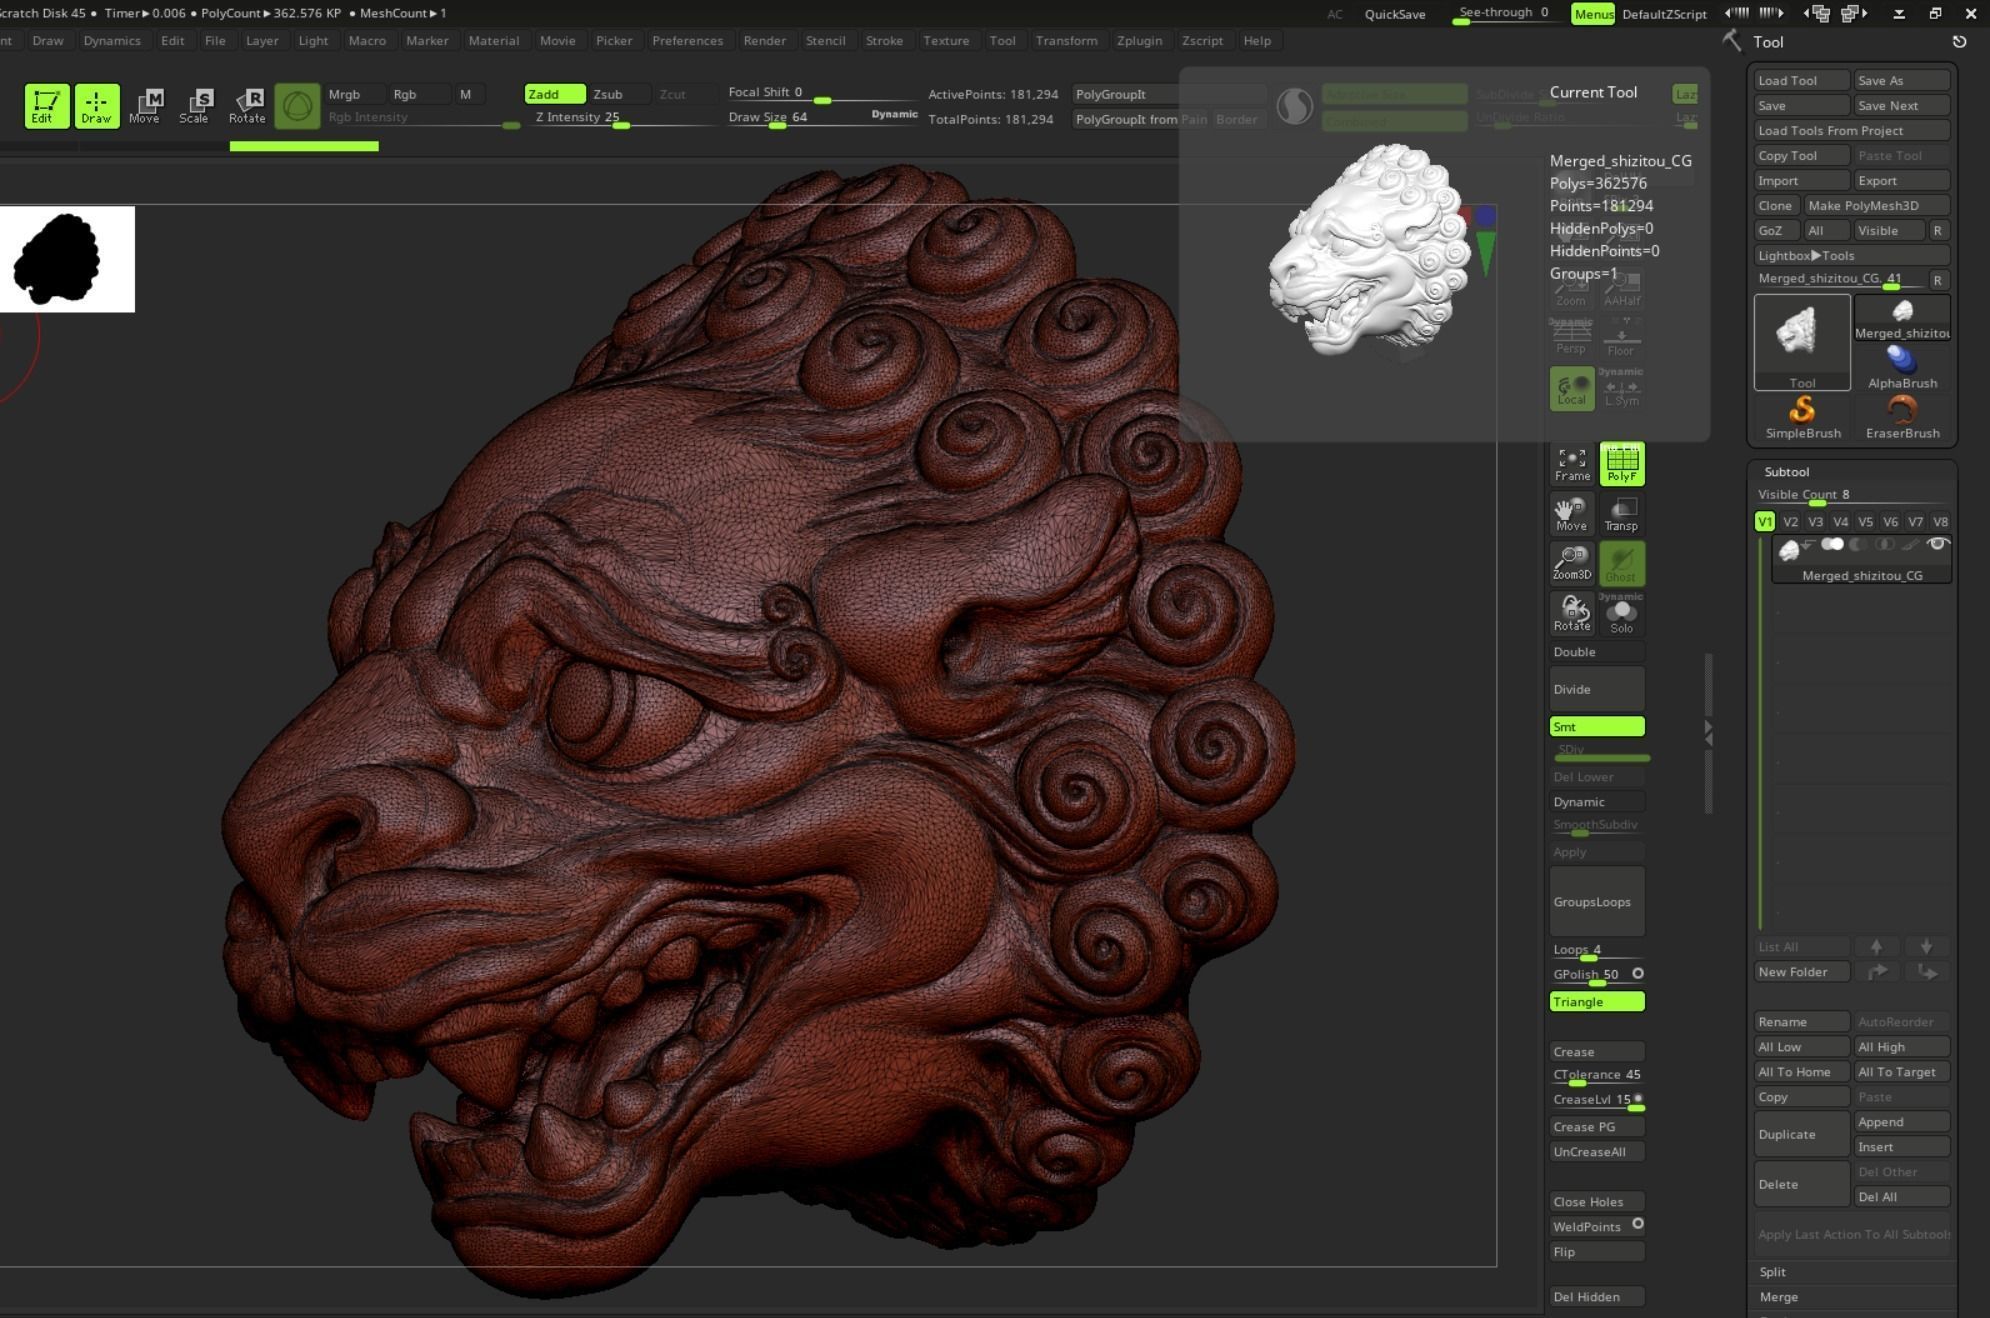Click the subtool down arrow icon

pyautogui.click(x=1926, y=947)
